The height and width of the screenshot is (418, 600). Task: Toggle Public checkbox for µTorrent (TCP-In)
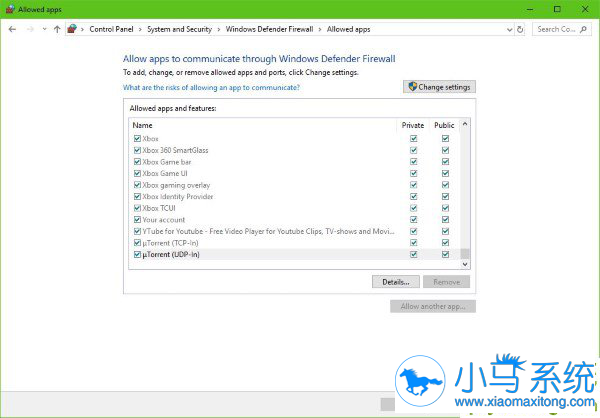(x=445, y=243)
